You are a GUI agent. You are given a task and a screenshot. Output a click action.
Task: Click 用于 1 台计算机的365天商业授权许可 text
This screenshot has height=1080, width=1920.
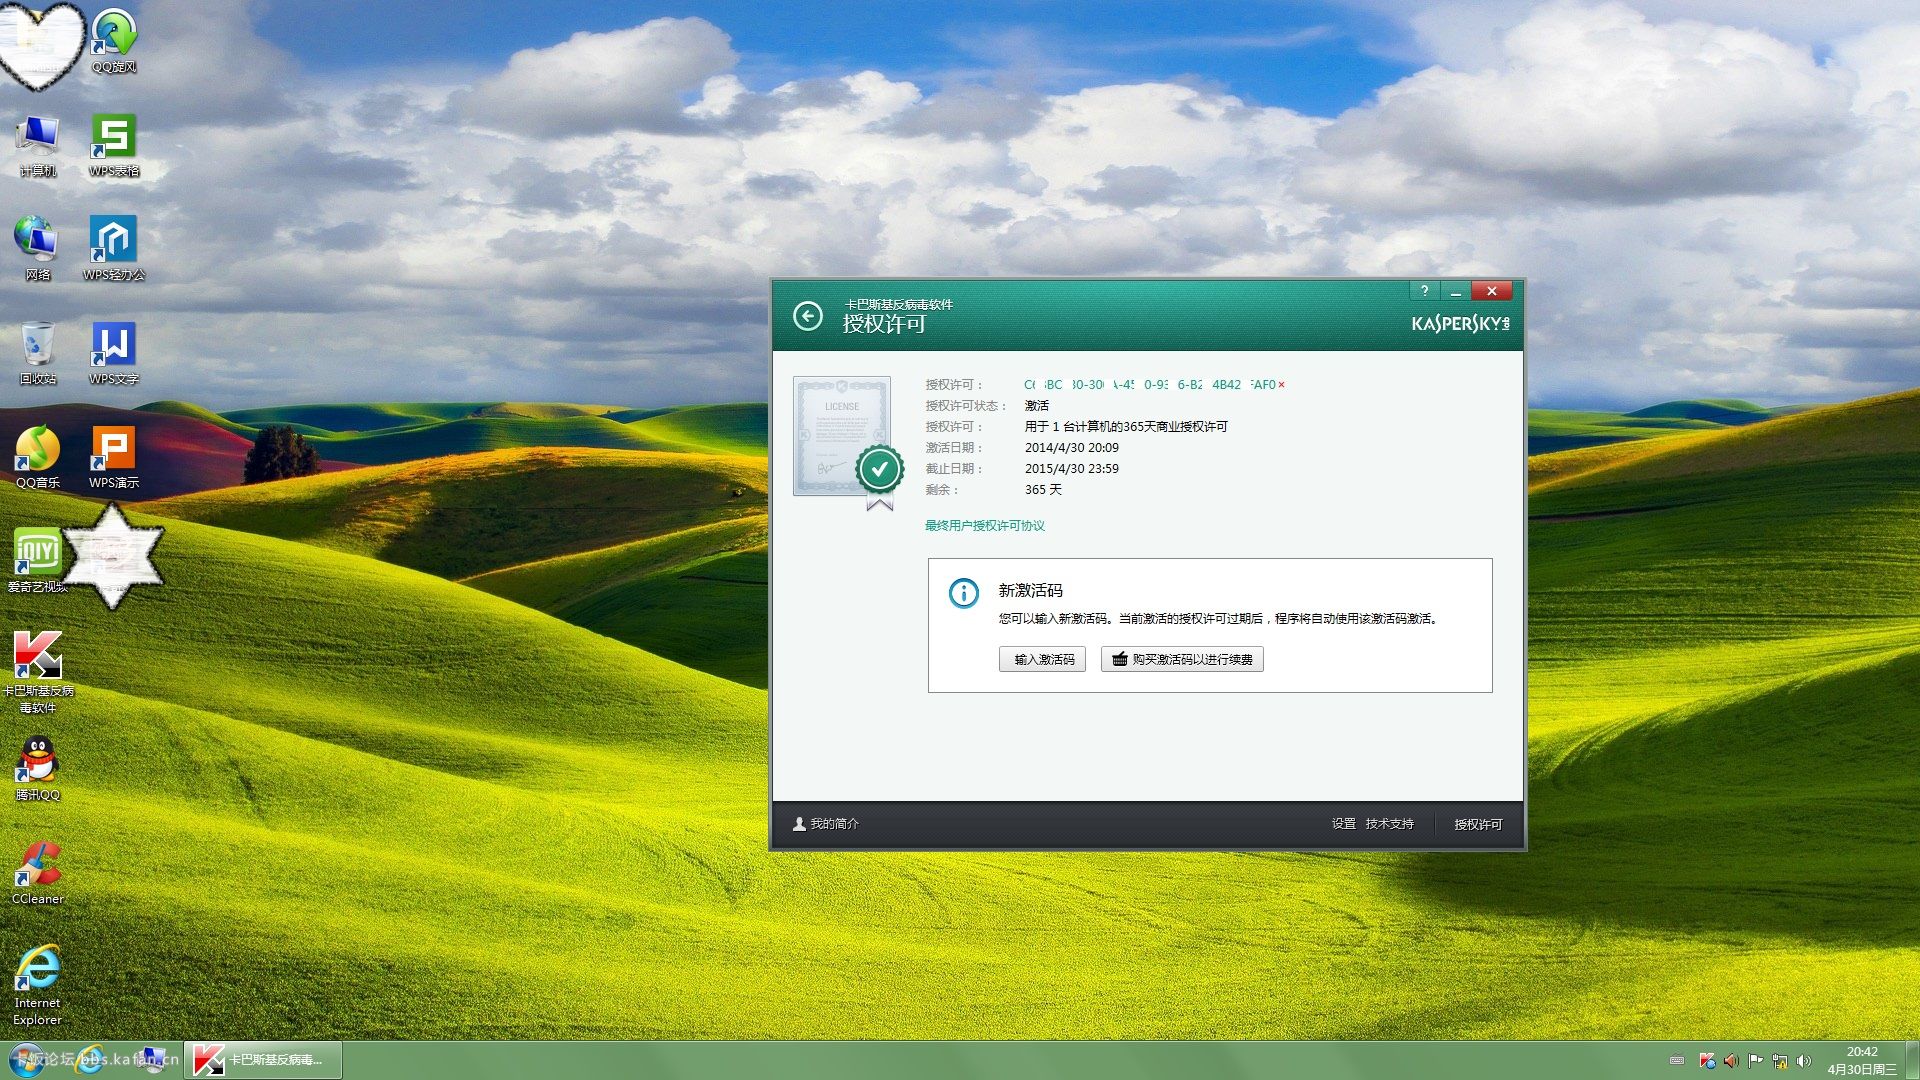point(1126,427)
